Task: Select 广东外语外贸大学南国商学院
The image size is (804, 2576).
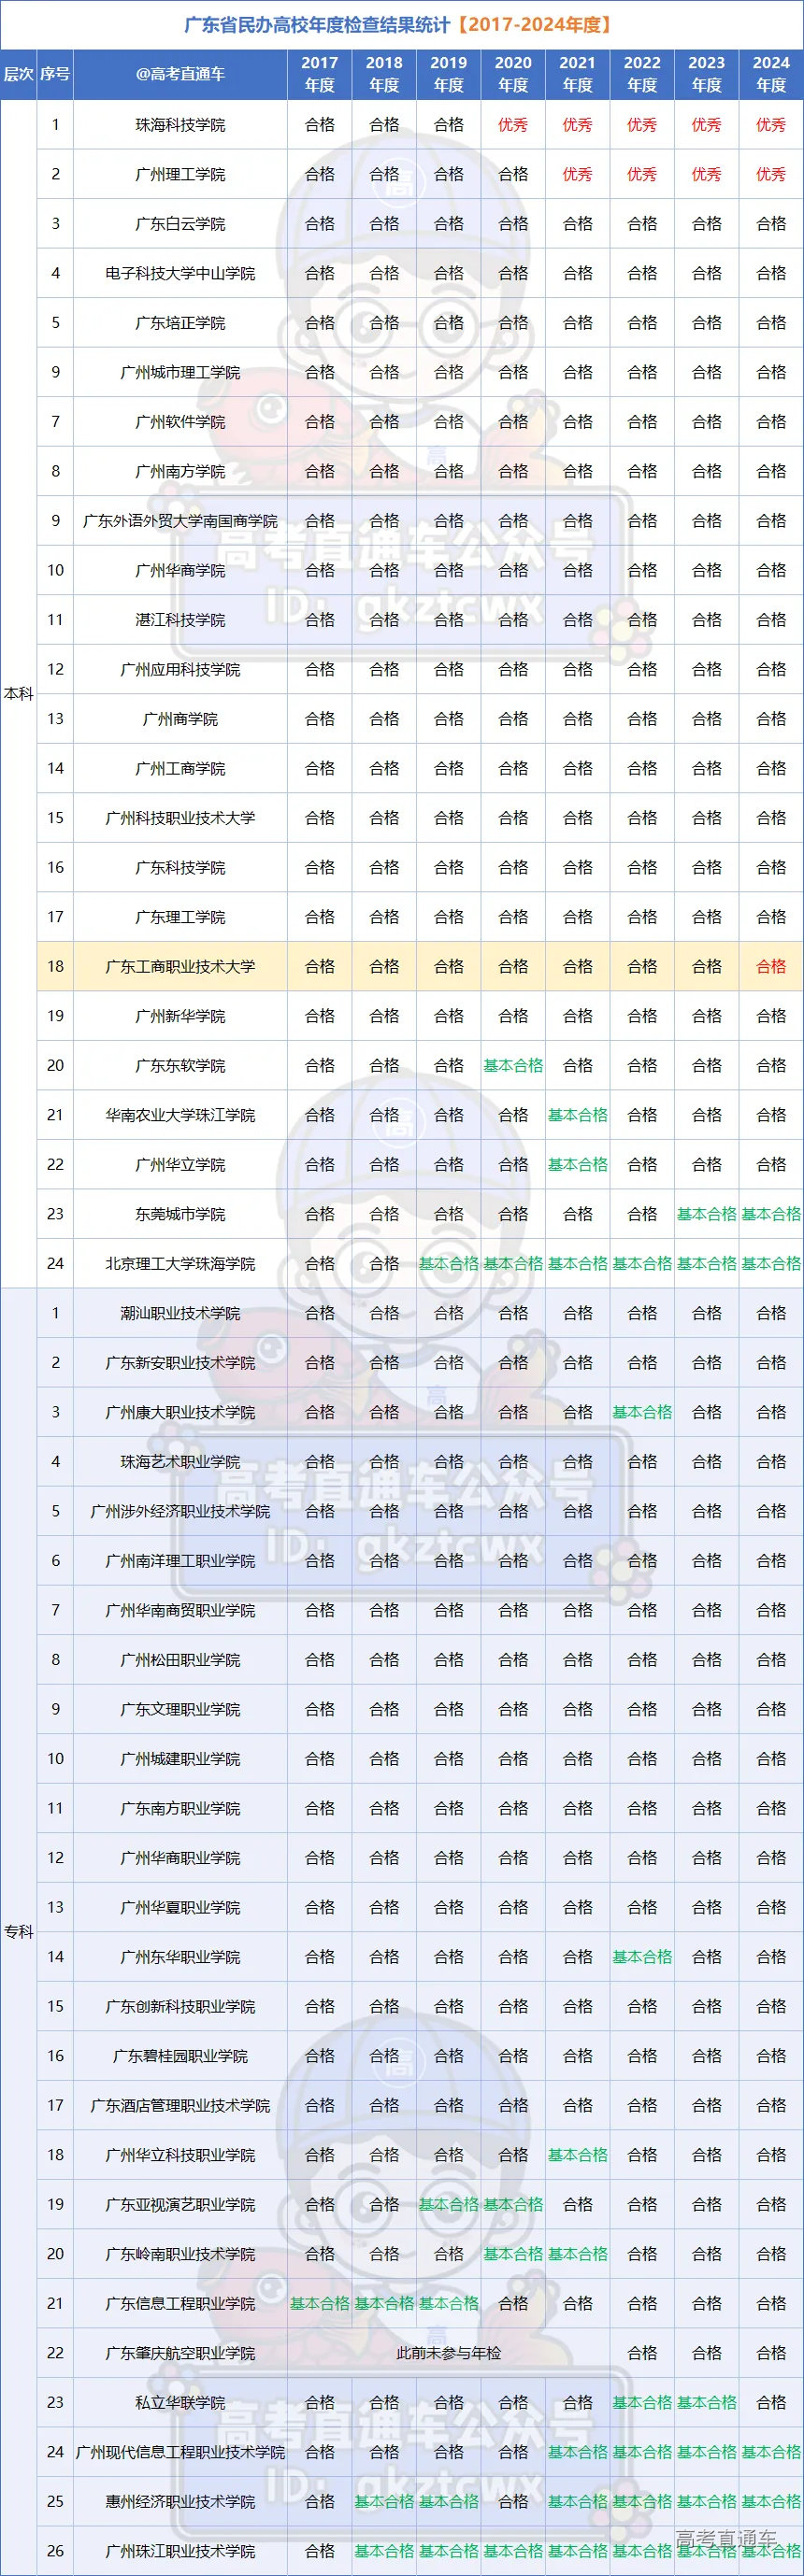Action: tap(180, 521)
